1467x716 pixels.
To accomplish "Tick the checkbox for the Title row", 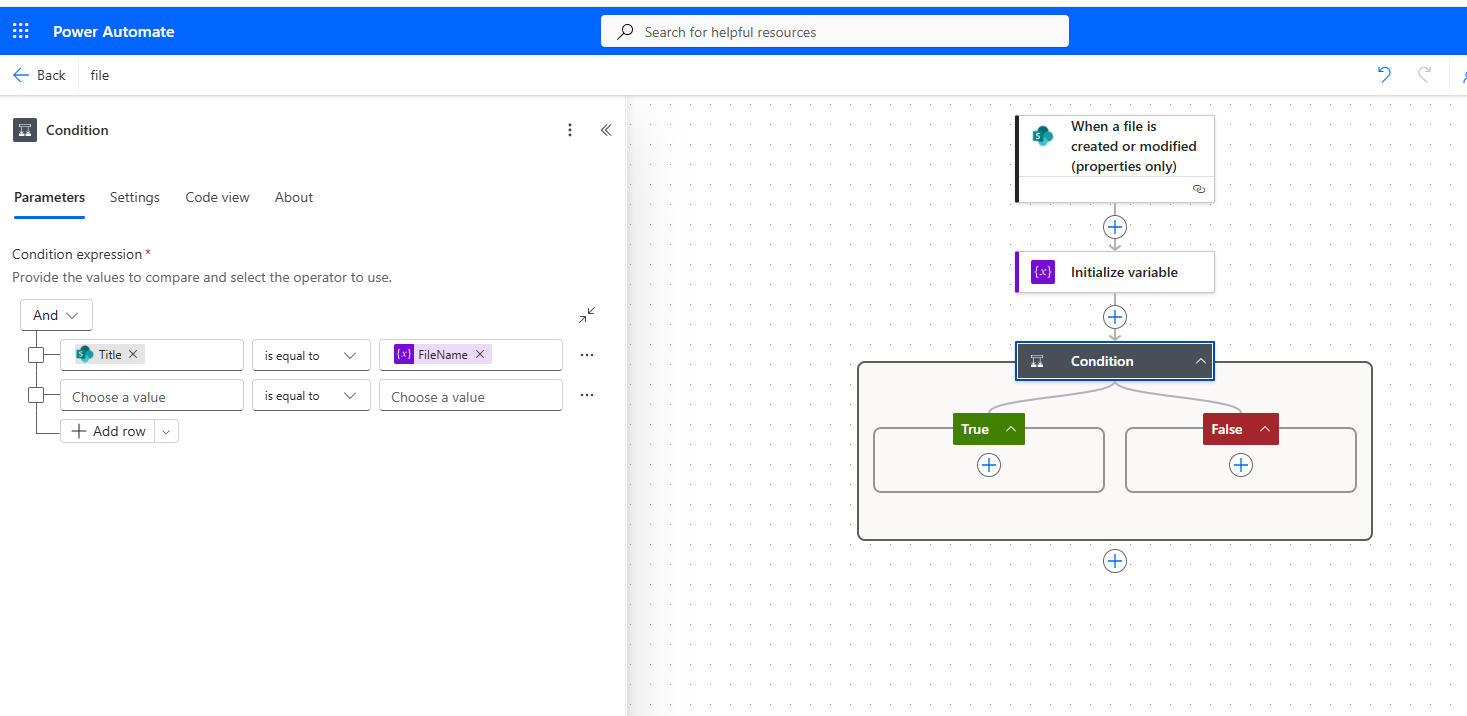I will [x=36, y=355].
